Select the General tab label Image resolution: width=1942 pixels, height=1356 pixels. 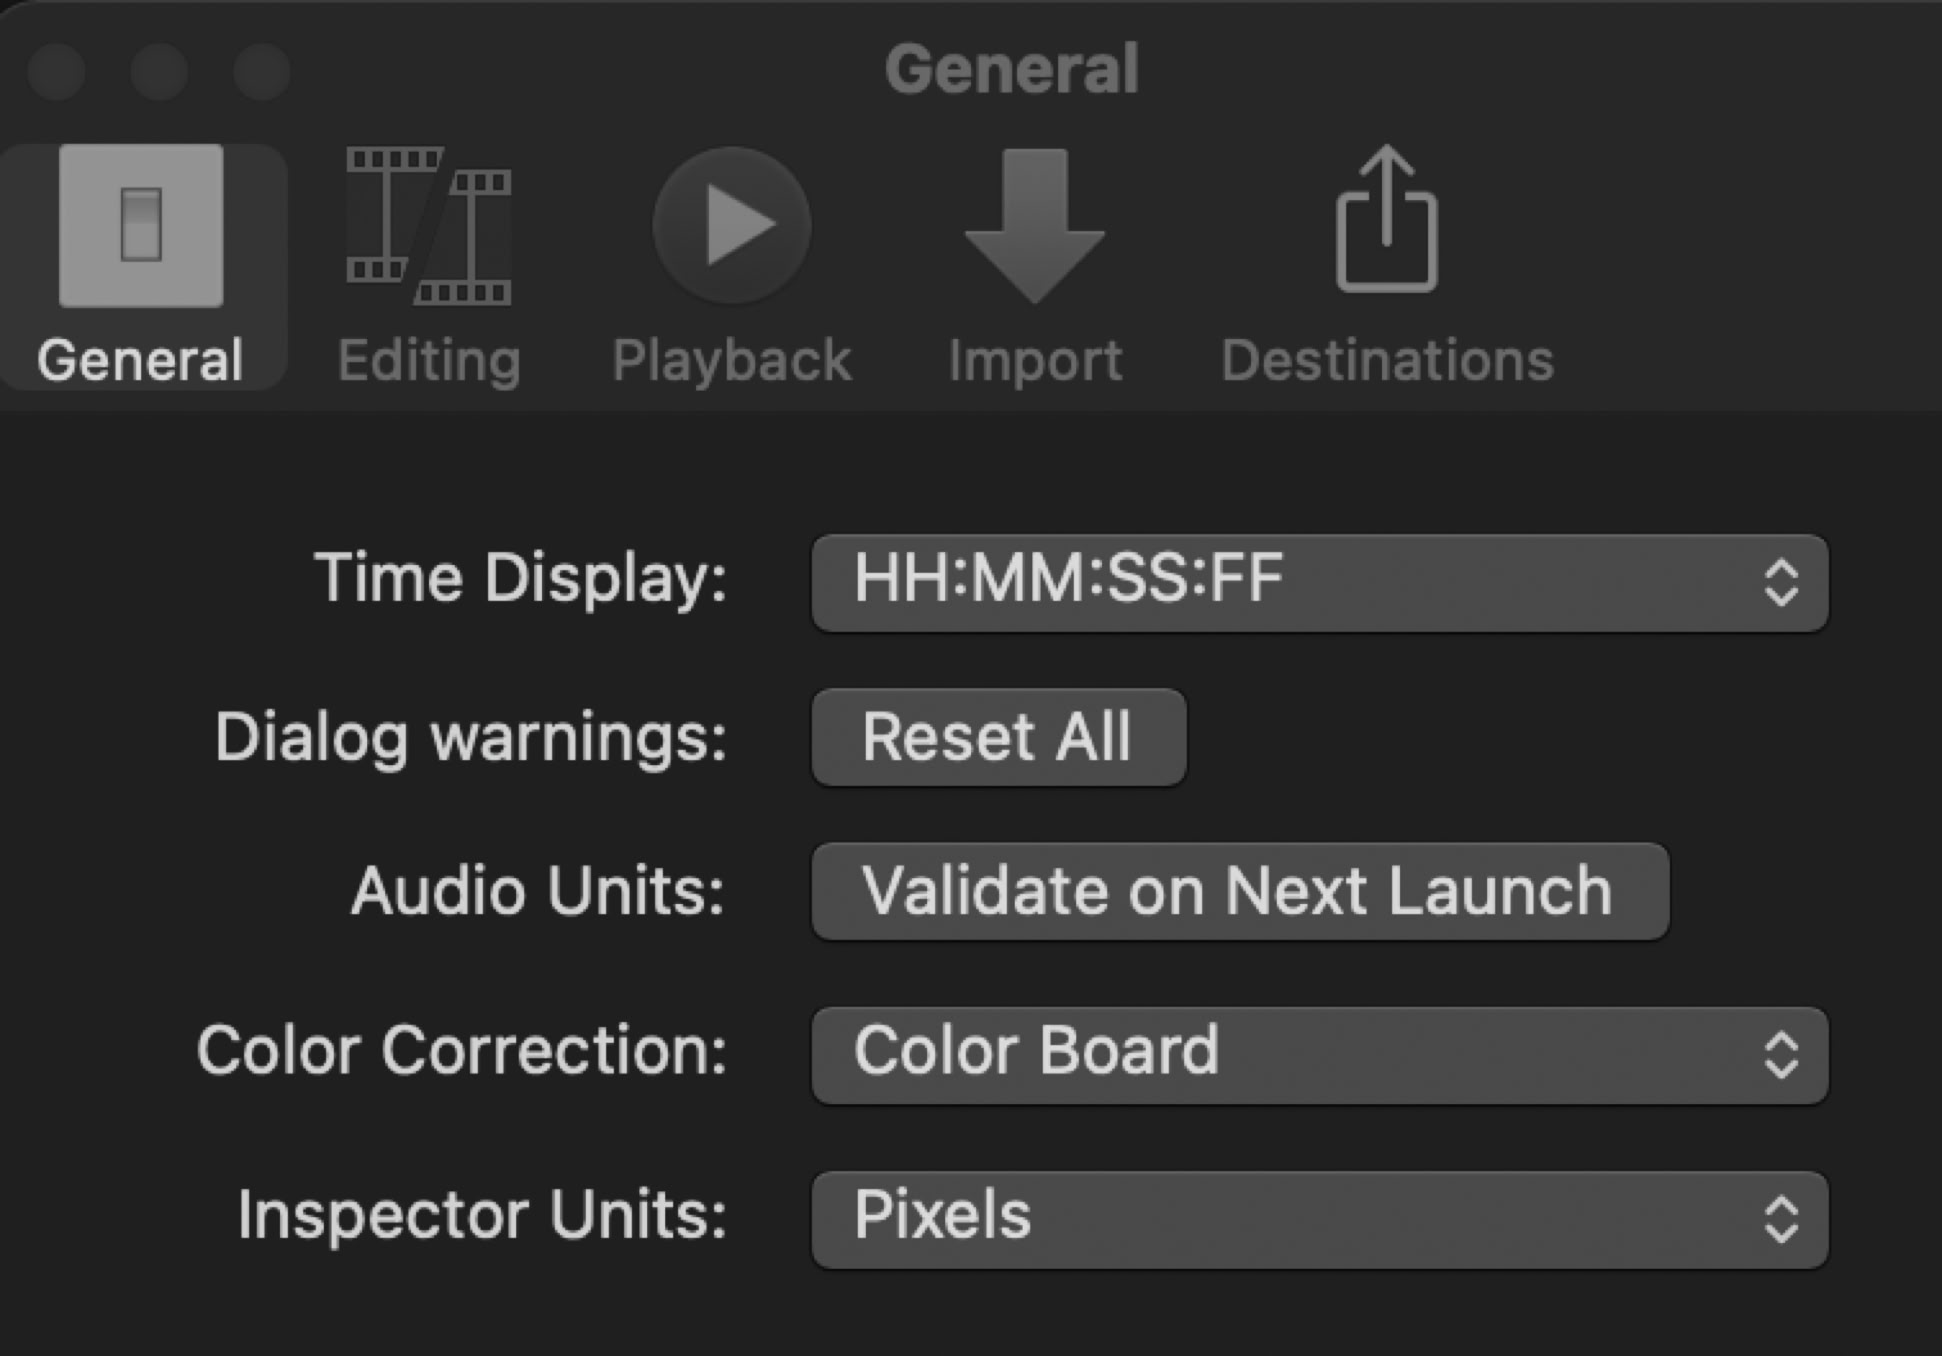140,360
